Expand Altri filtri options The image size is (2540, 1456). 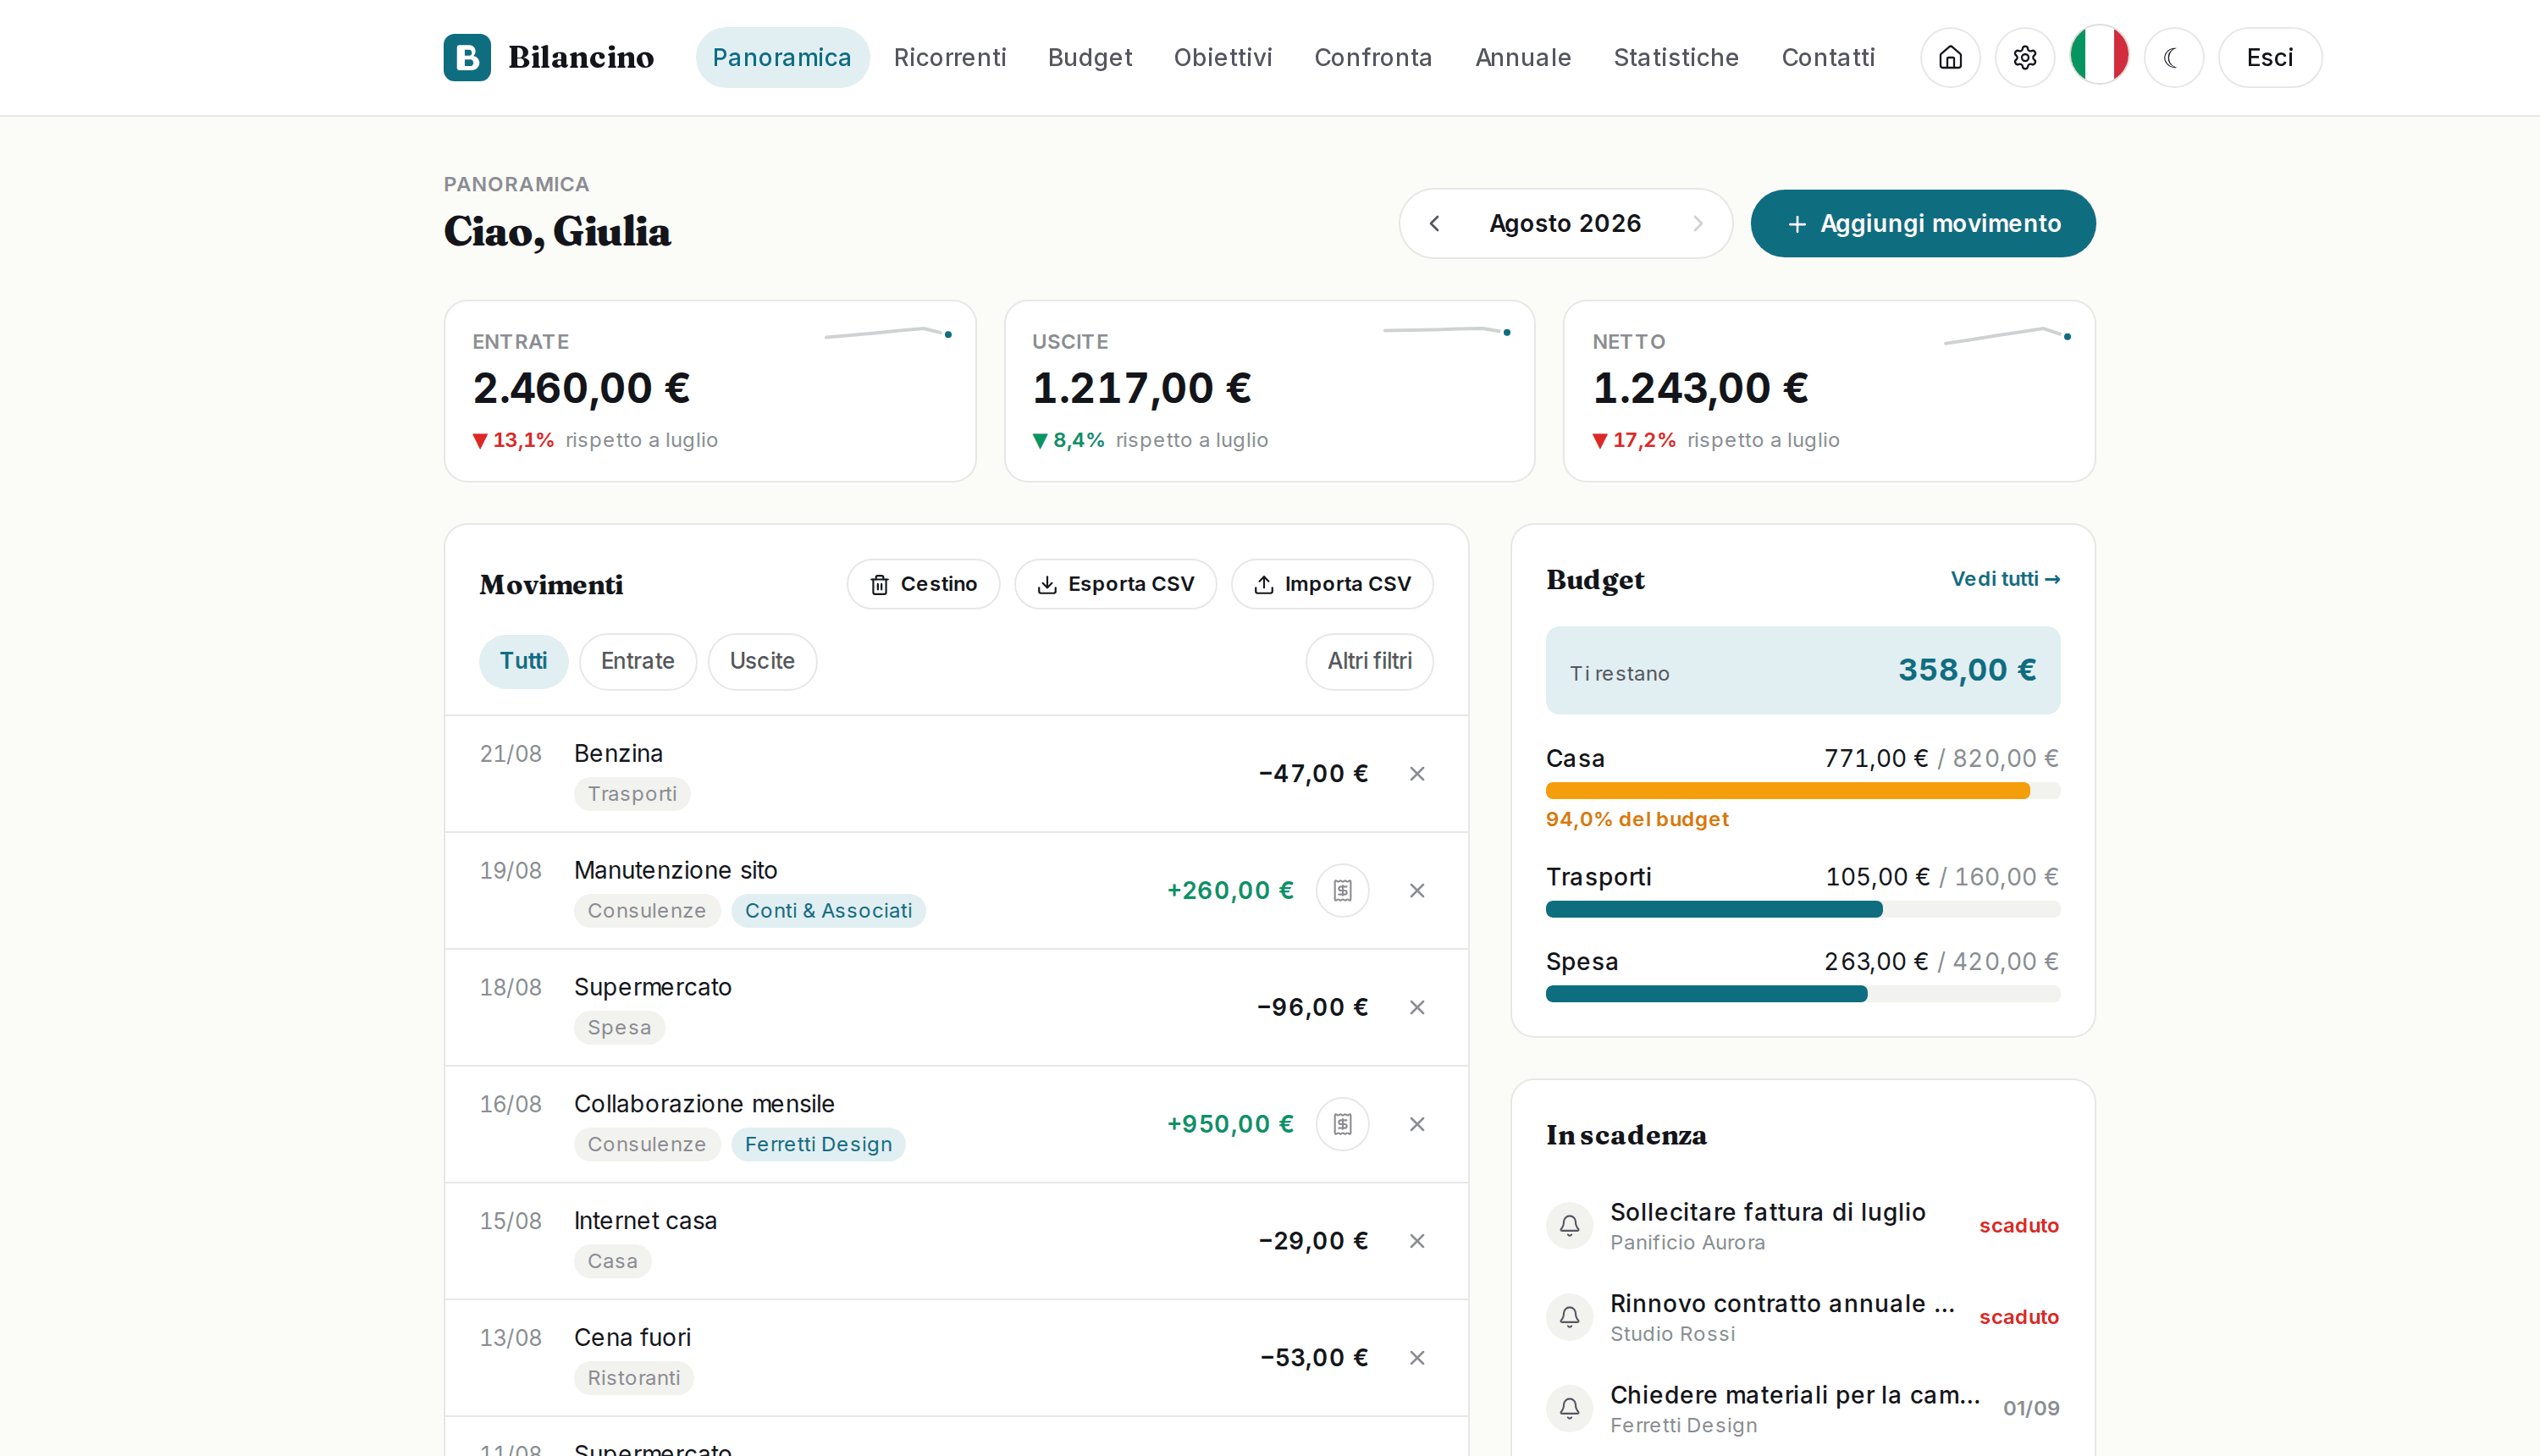1369,661
